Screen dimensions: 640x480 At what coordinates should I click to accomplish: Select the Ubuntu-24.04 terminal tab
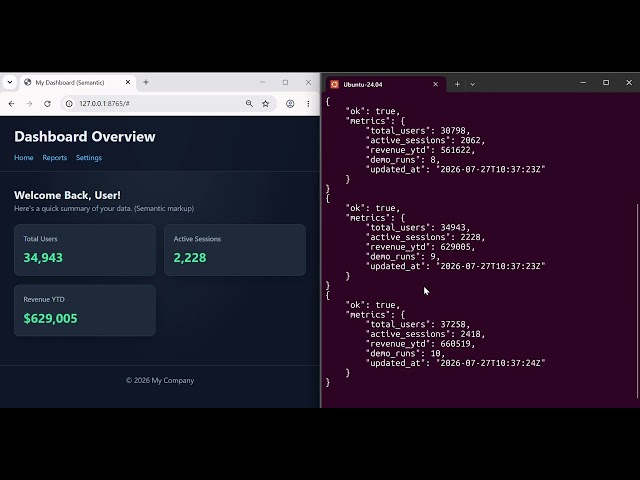(x=386, y=84)
